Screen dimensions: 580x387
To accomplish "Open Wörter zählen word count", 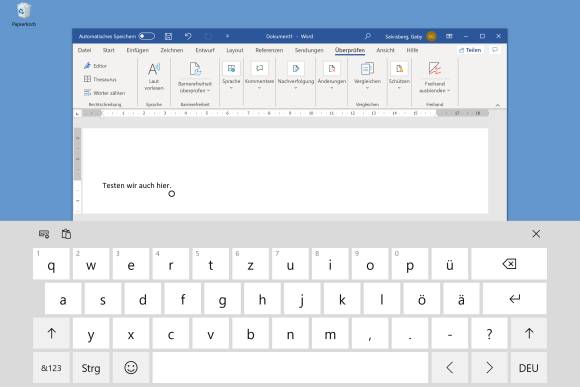I will coord(105,93).
